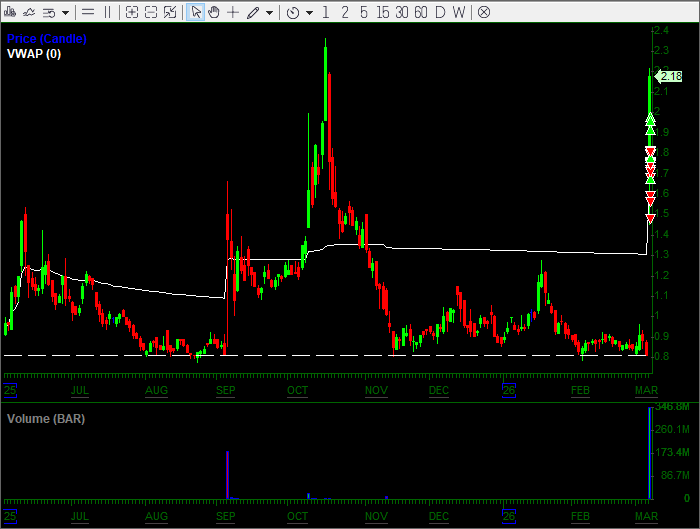Click the OCT label on price time axis
The image size is (700, 529).
pos(297,390)
